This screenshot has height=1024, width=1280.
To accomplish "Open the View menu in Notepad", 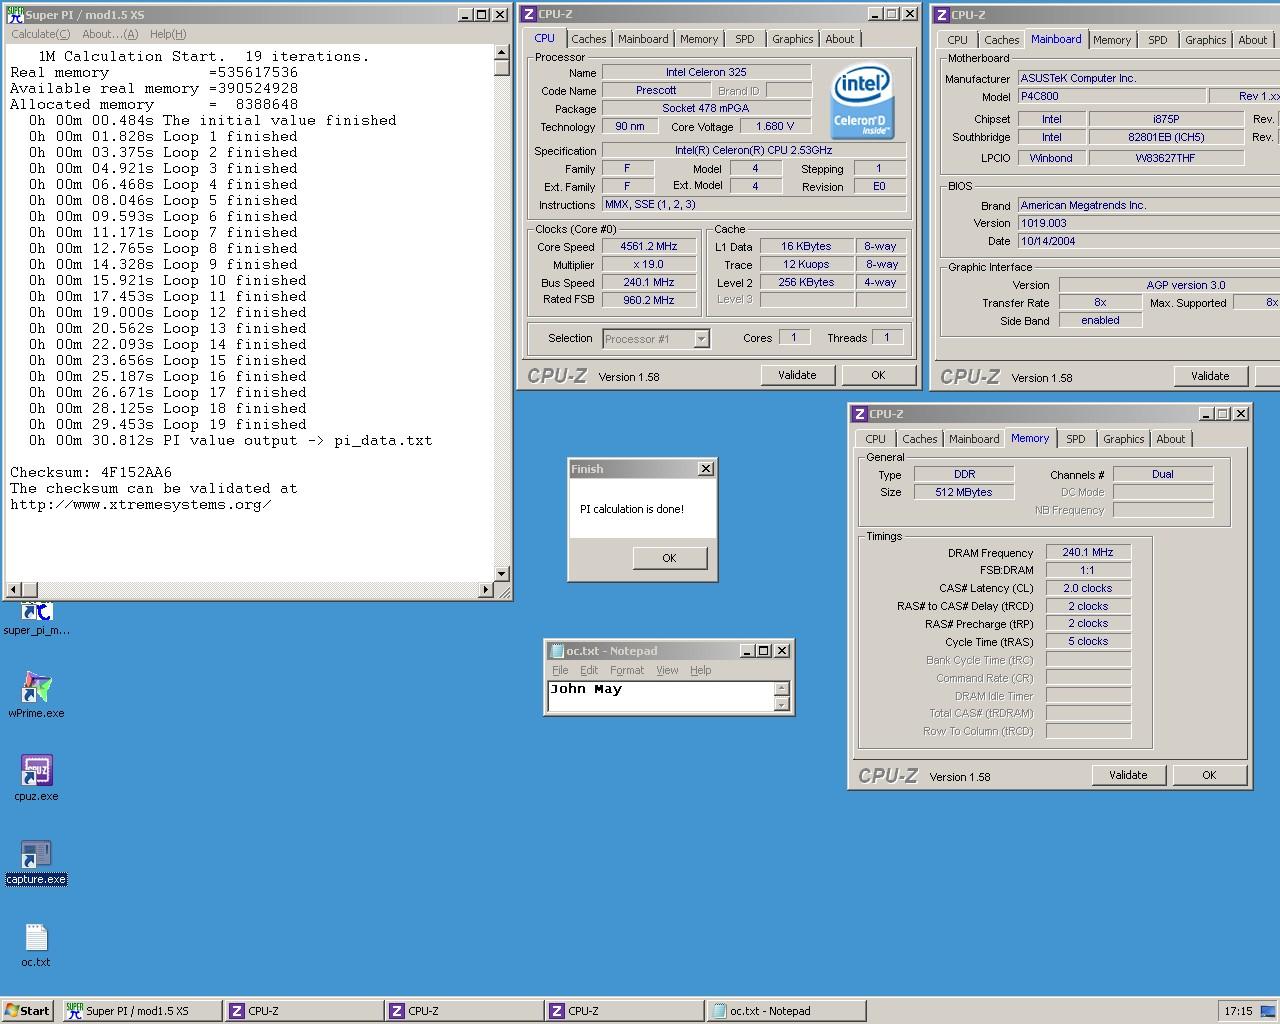I will (x=667, y=670).
